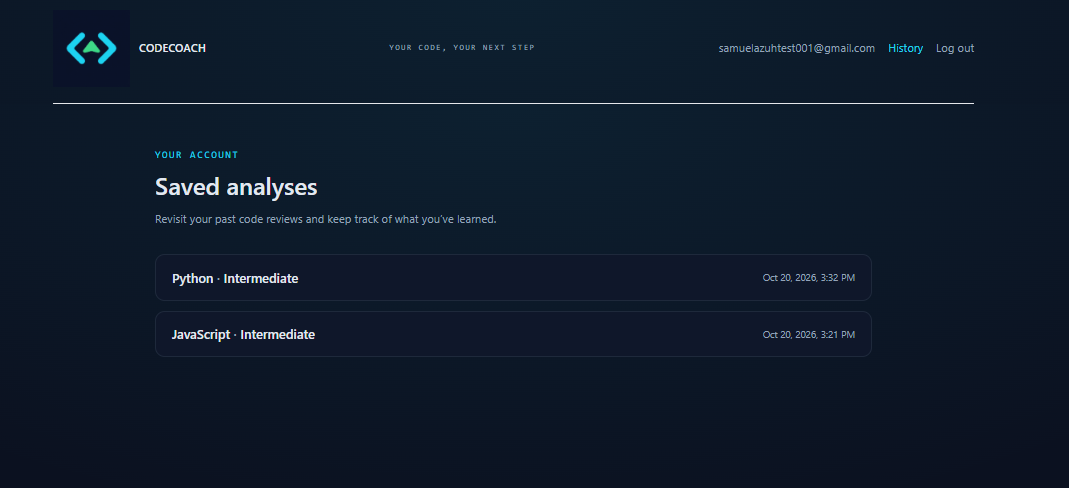The image size is (1069, 488).
Task: Click the Oct 20, 2026, 3:32 PM timestamp
Action: tap(809, 277)
